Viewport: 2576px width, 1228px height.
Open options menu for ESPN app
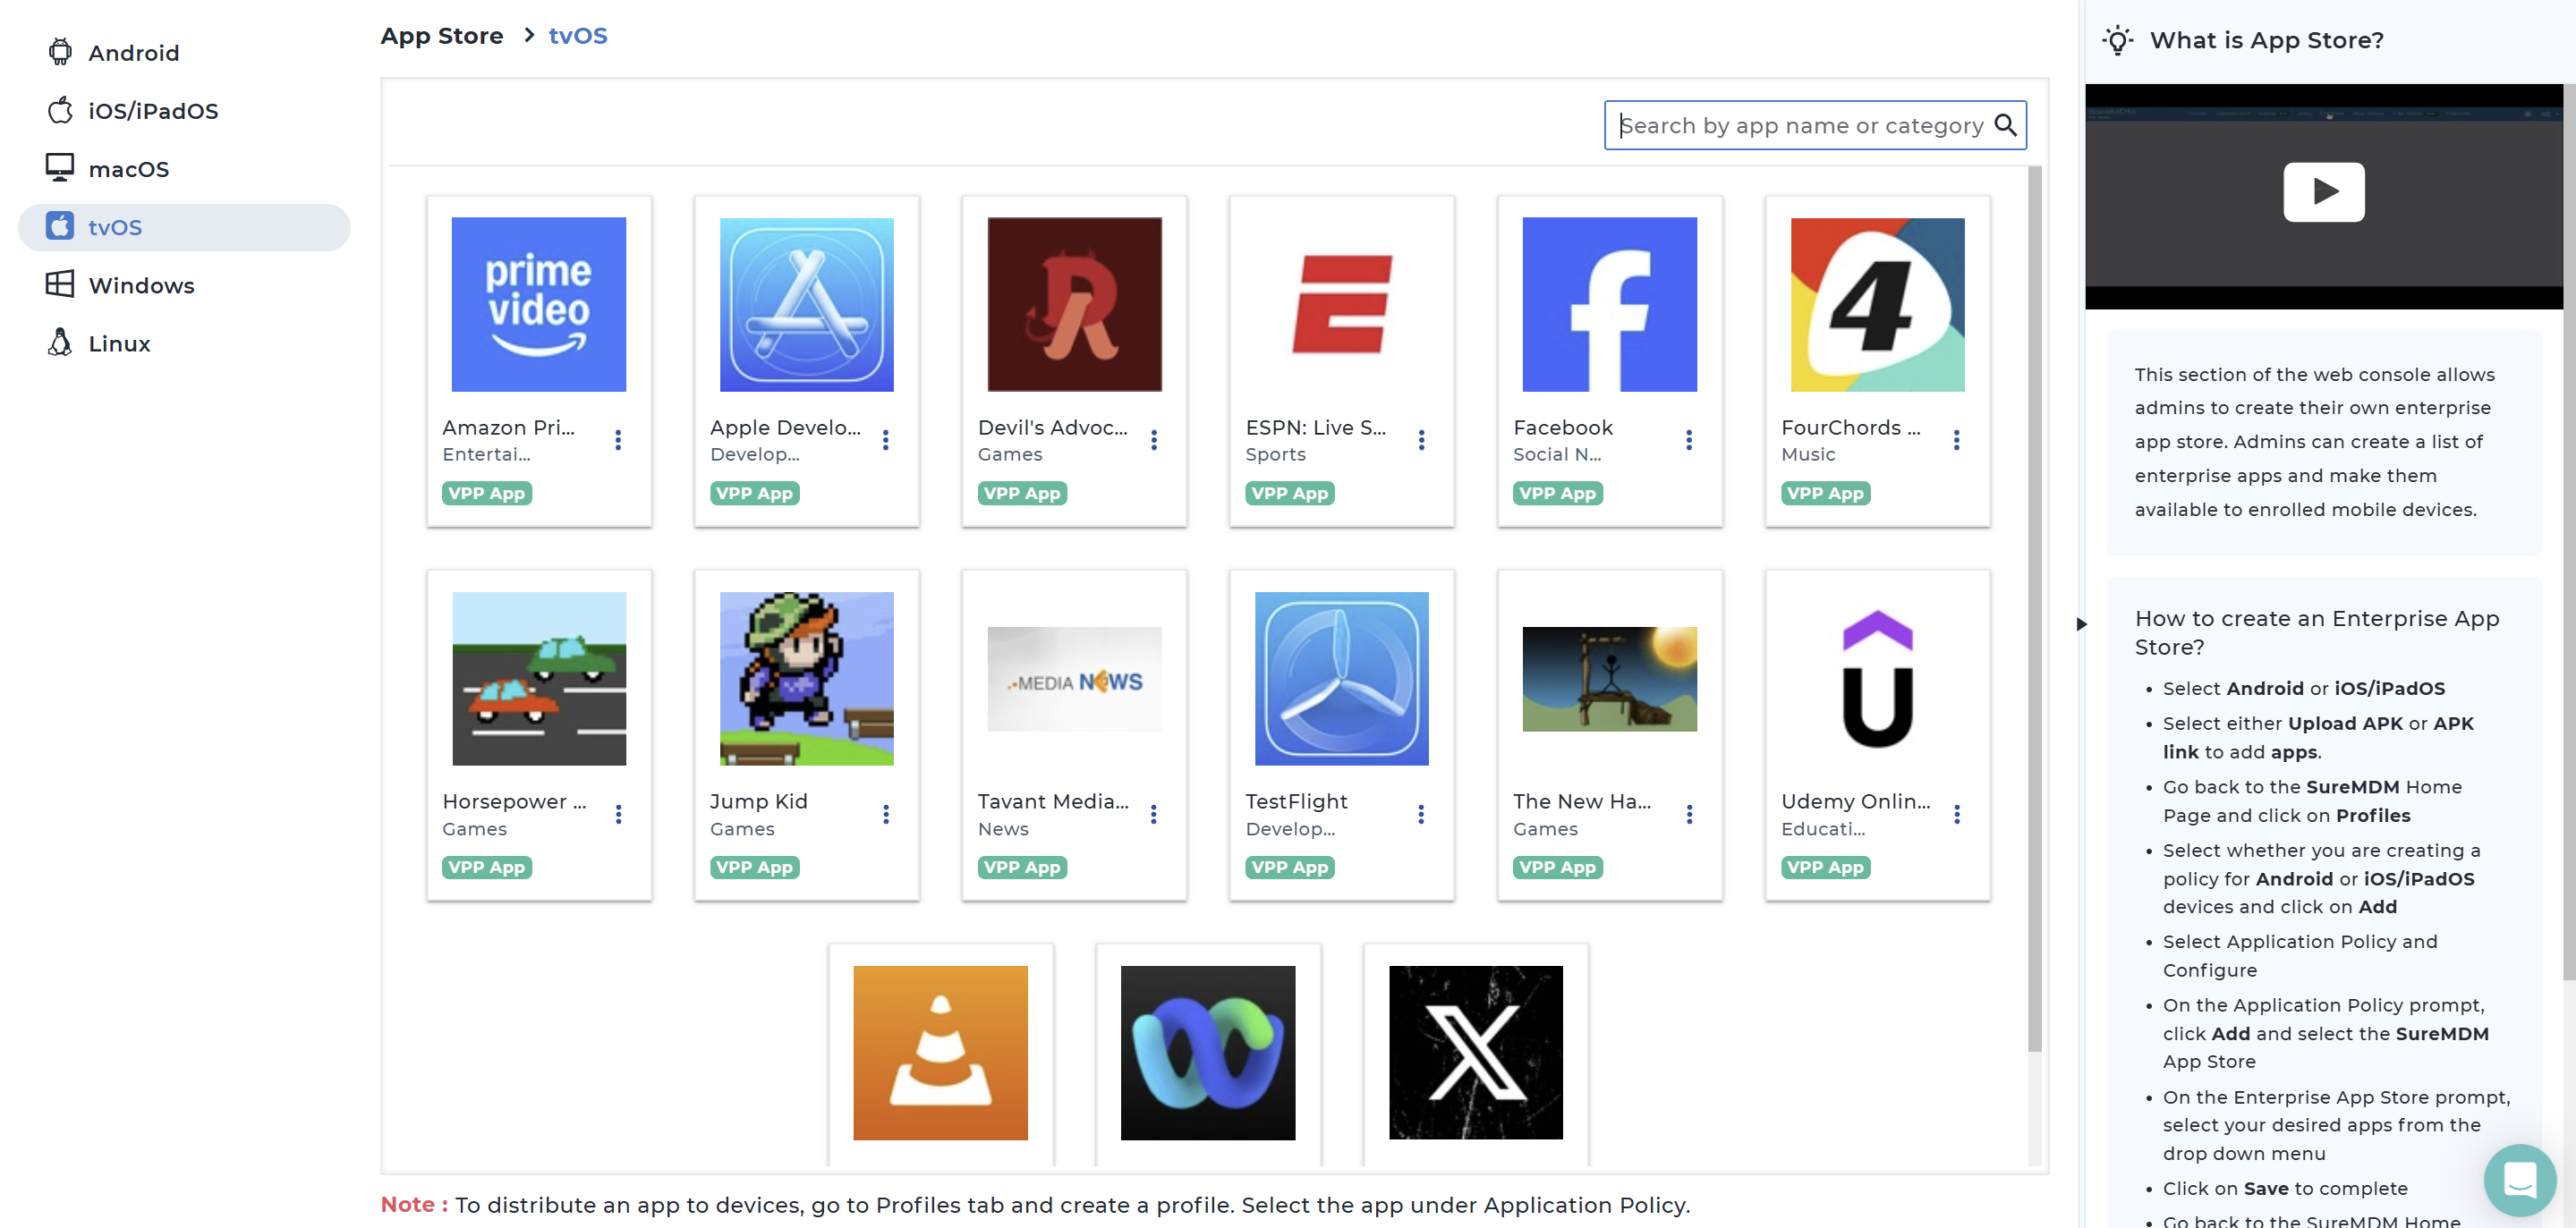pos(1421,440)
